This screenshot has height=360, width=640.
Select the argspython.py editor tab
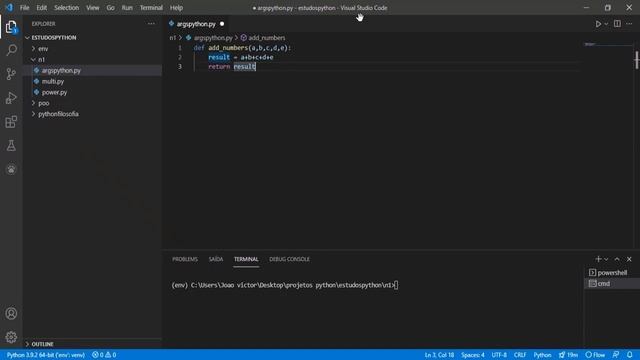pos(196,24)
